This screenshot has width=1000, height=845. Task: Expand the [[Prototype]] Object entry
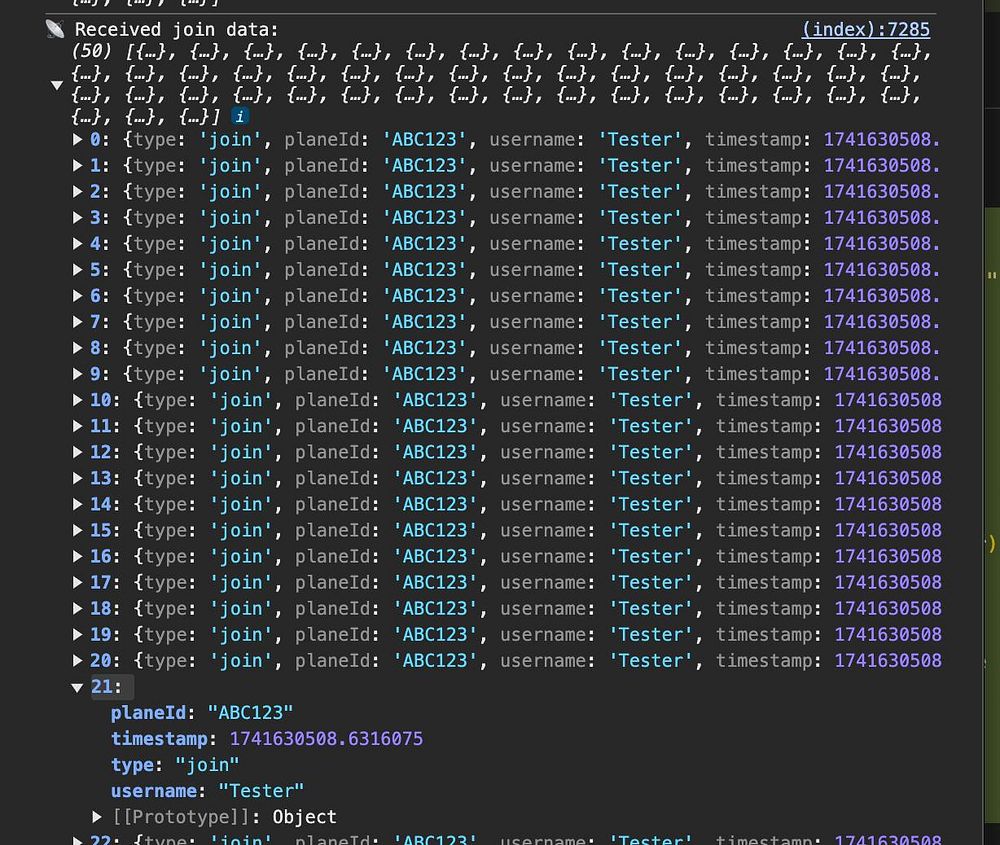click(x=97, y=817)
